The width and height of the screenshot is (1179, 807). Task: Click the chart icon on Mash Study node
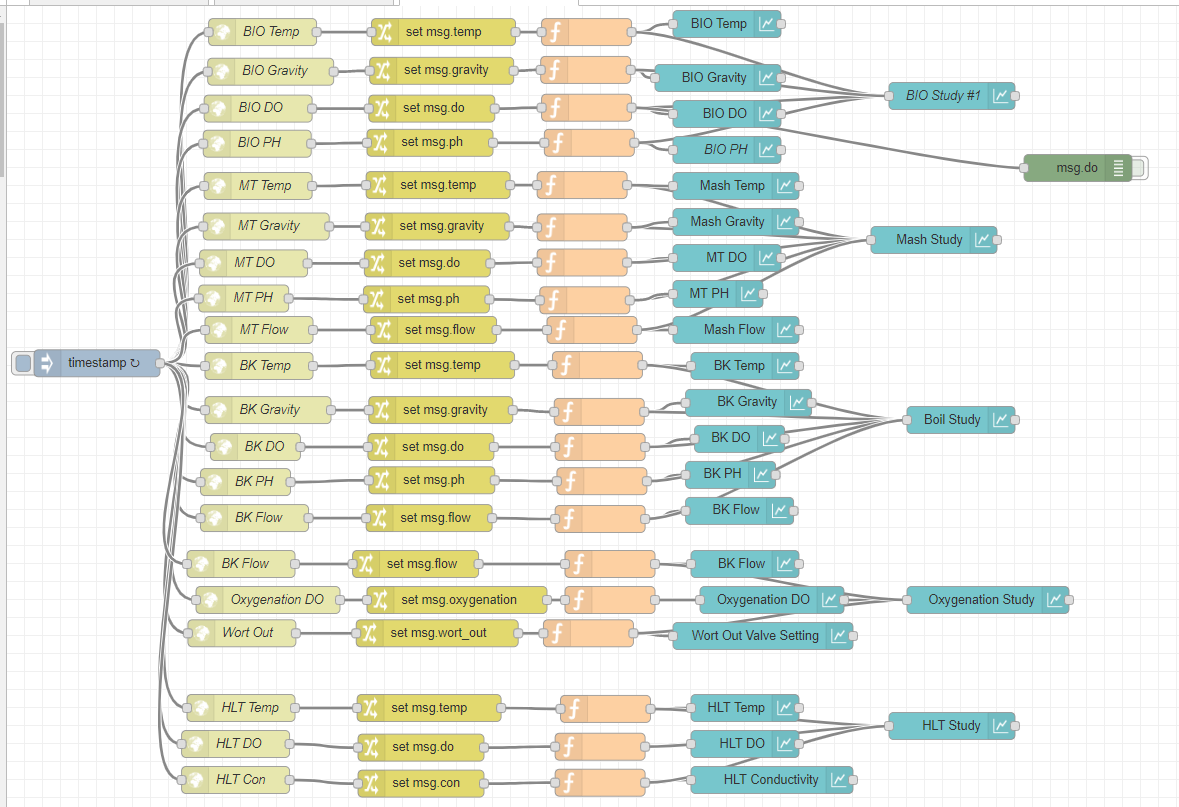pyautogui.click(x=983, y=239)
